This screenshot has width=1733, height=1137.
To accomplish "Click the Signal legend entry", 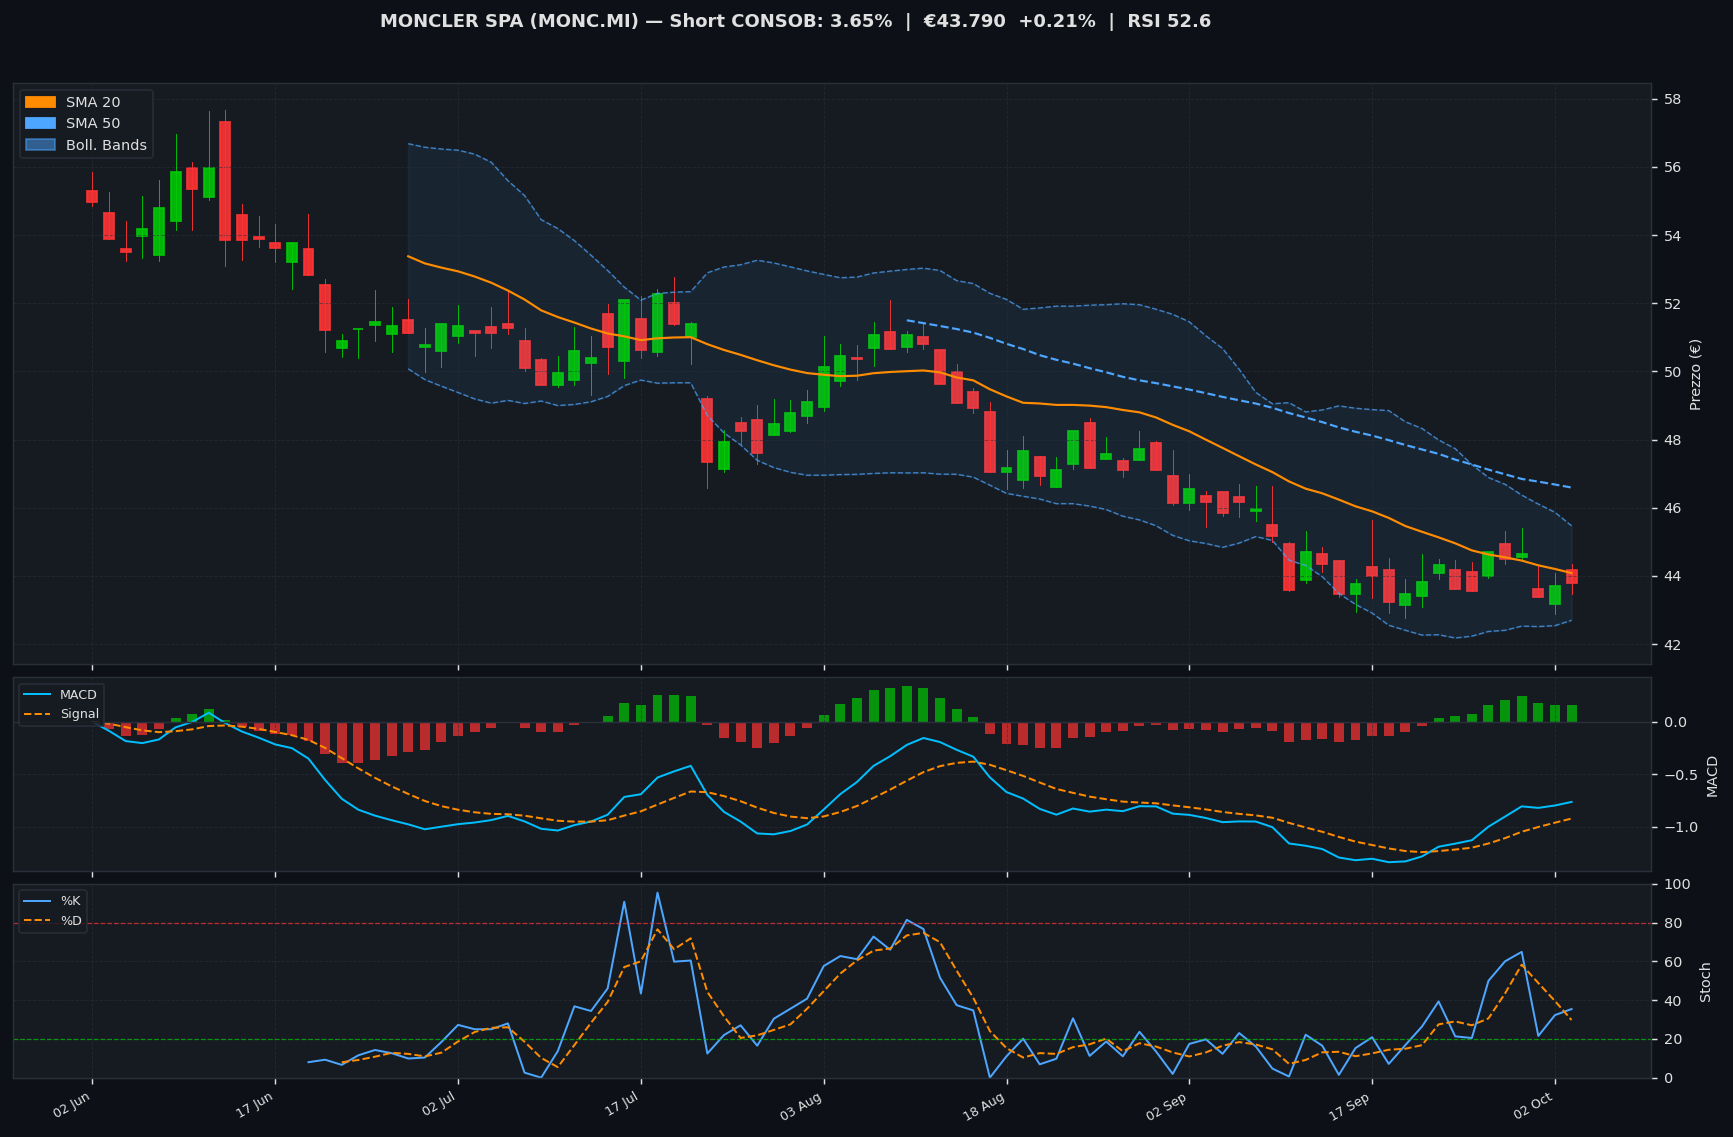I will click(62, 714).
